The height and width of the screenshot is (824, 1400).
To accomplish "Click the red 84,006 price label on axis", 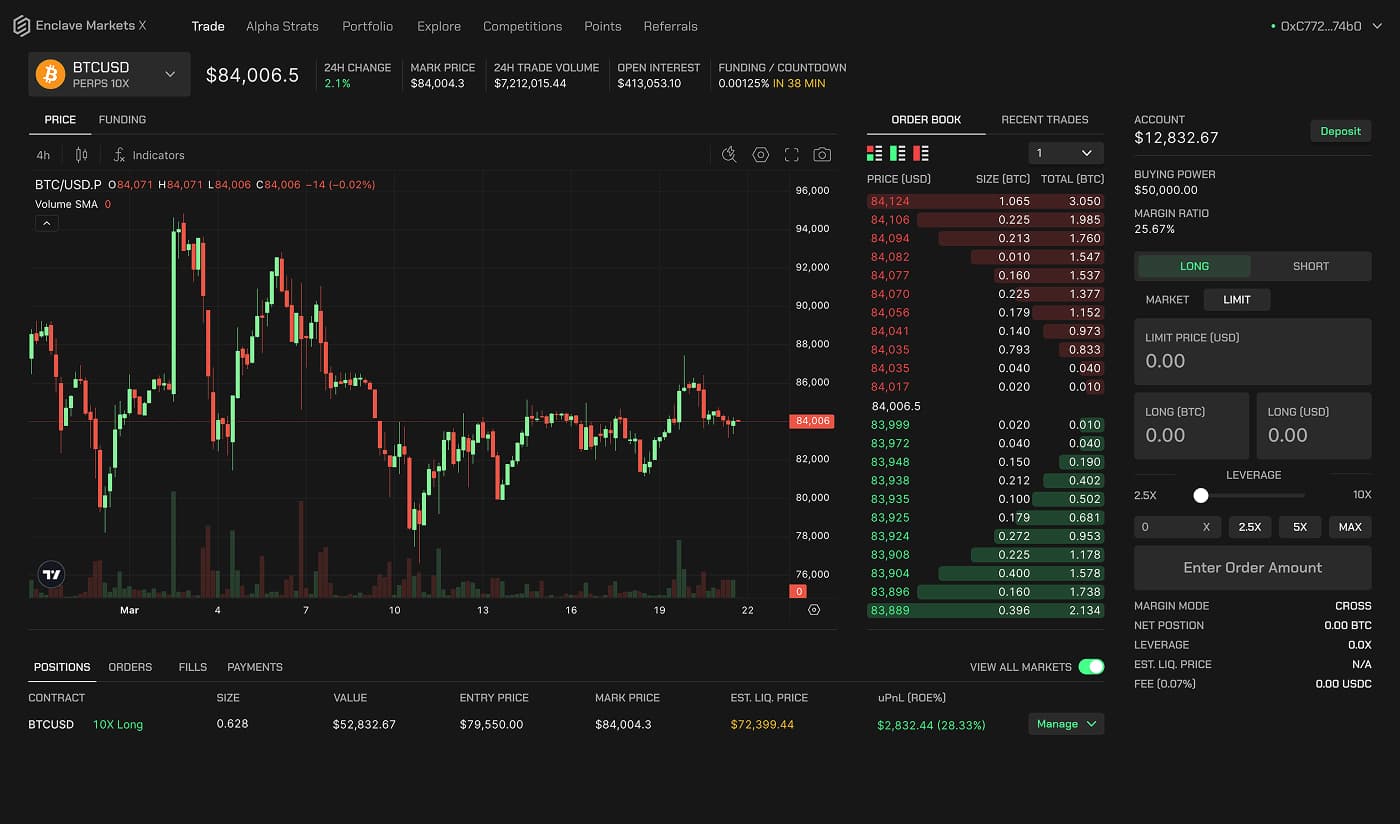I will tap(811, 421).
